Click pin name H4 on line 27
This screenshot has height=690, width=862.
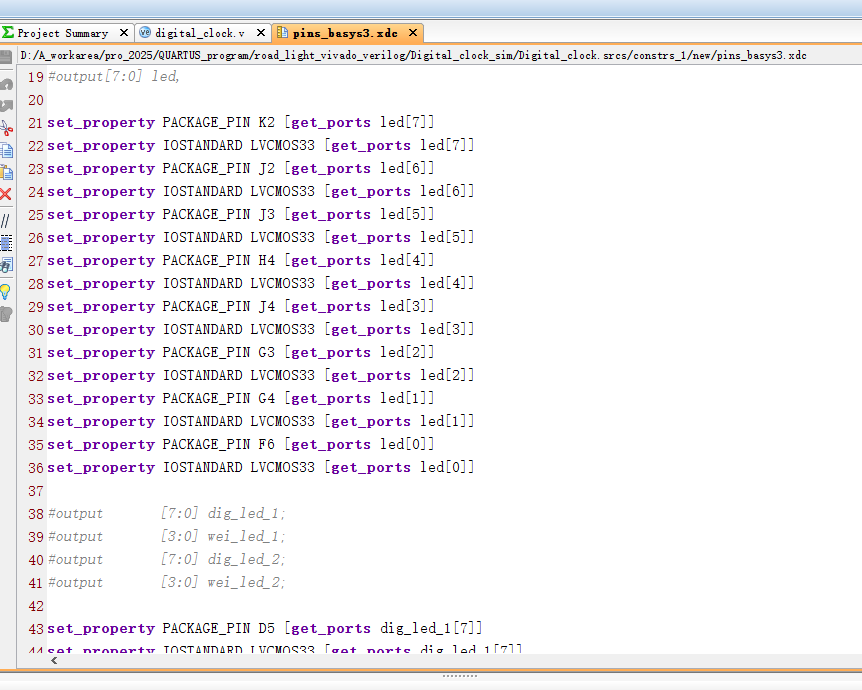(267, 260)
